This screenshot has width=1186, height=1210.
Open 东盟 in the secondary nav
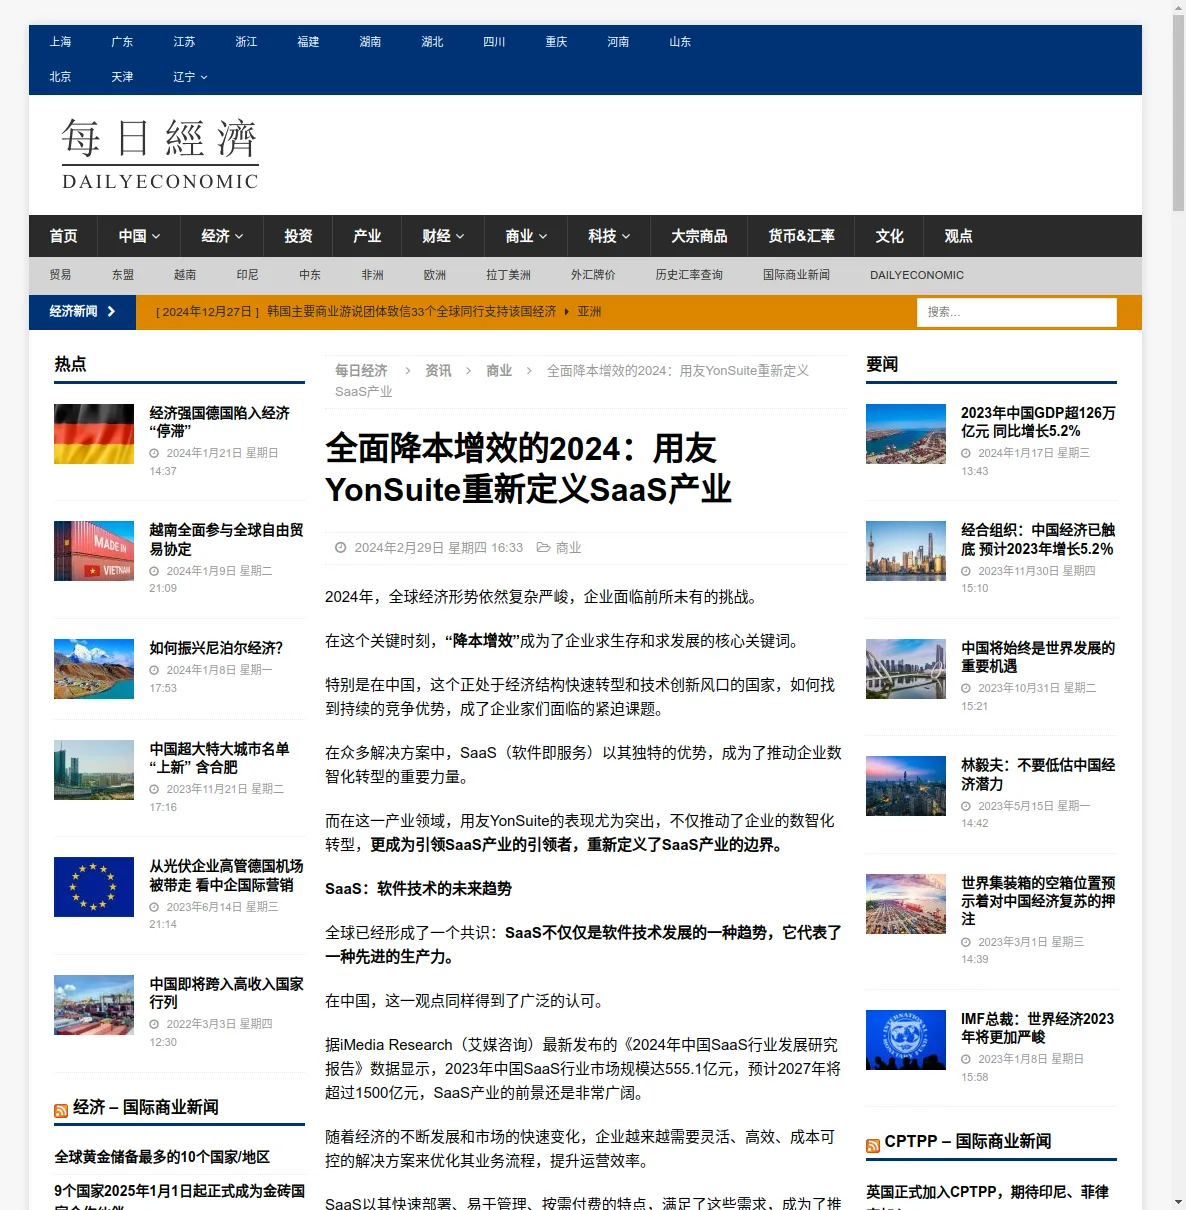point(122,275)
